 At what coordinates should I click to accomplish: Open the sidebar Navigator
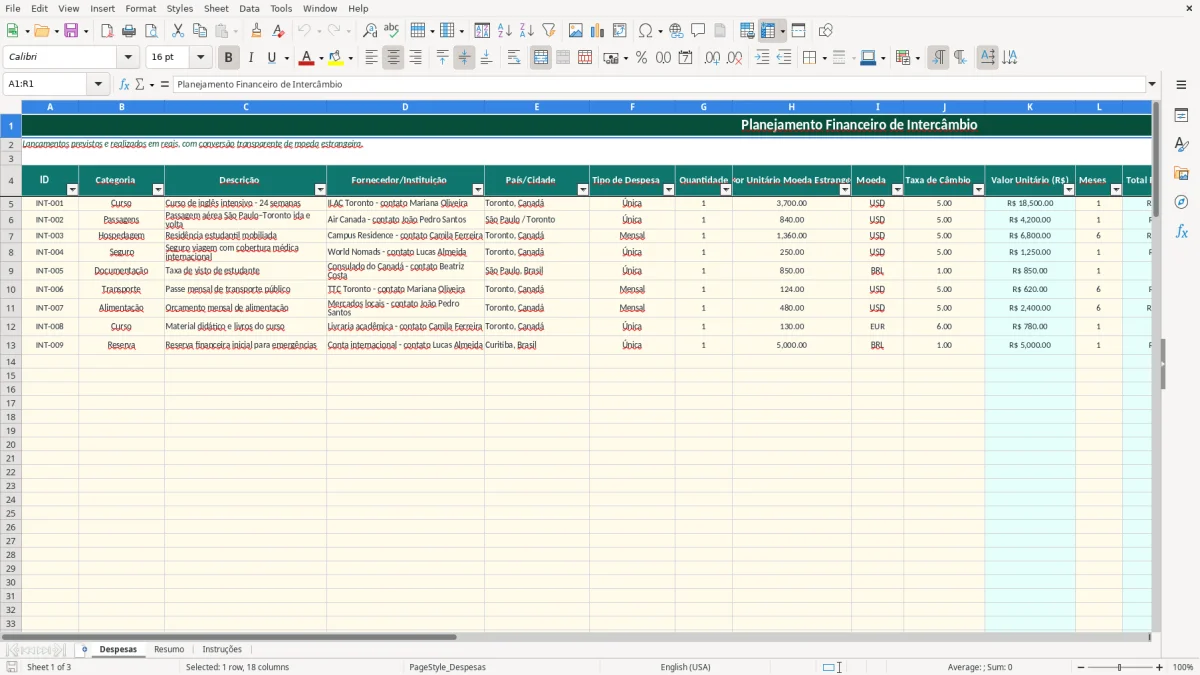tap(1181, 202)
